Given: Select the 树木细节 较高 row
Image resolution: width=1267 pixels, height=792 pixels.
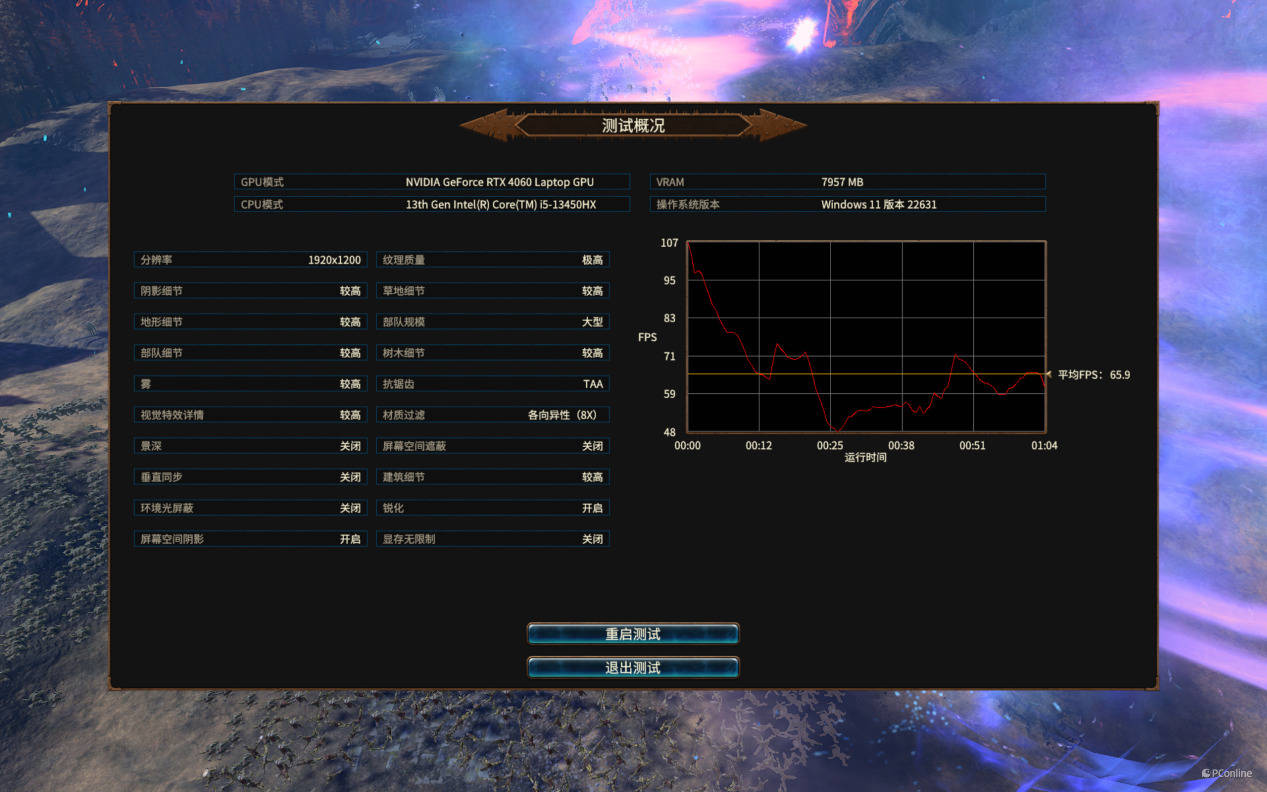Looking at the screenshot, I should pyautogui.click(x=493, y=353).
